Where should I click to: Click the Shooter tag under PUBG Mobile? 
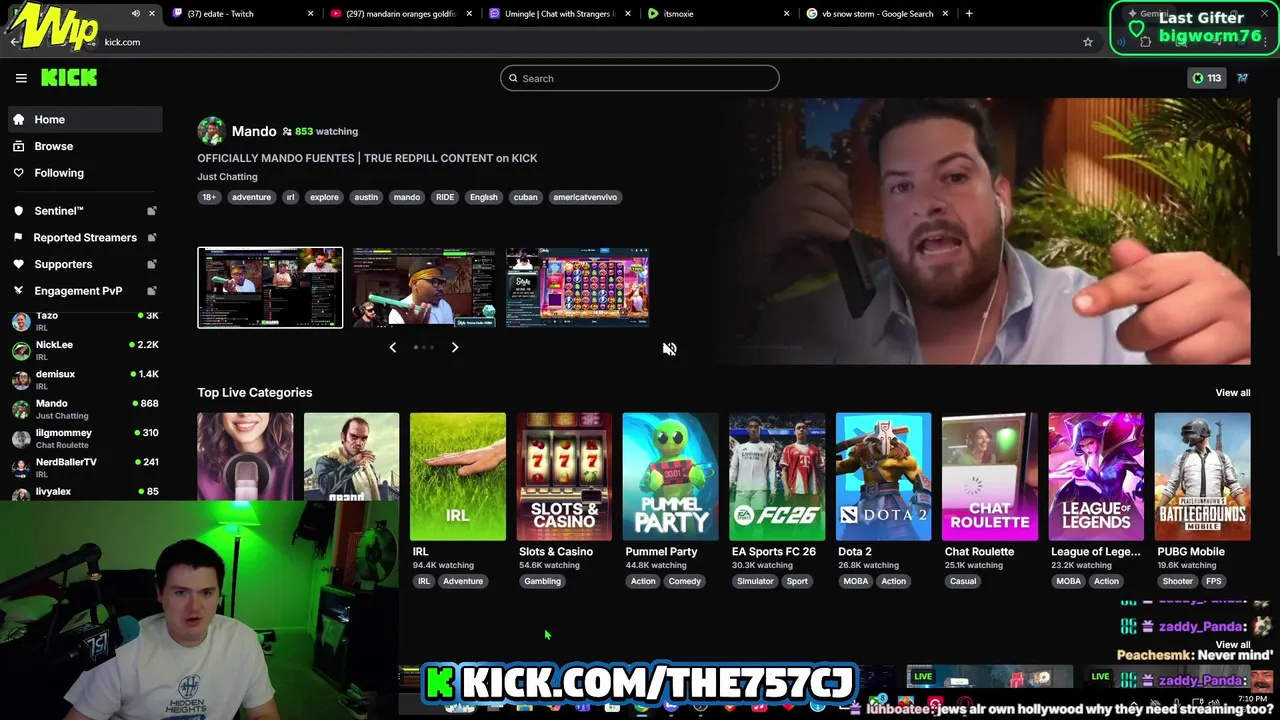1178,581
